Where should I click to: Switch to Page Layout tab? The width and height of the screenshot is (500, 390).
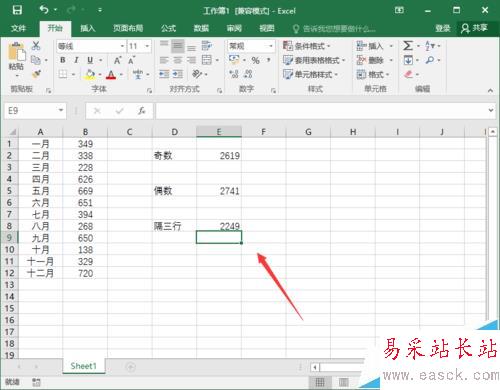pos(128,28)
